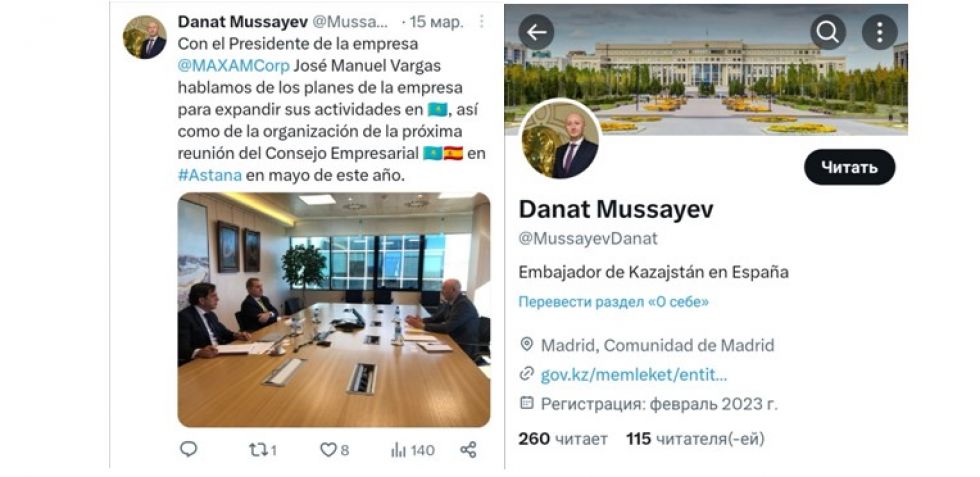Open the profile header banner image
The height and width of the screenshot is (477, 980).
(706, 69)
